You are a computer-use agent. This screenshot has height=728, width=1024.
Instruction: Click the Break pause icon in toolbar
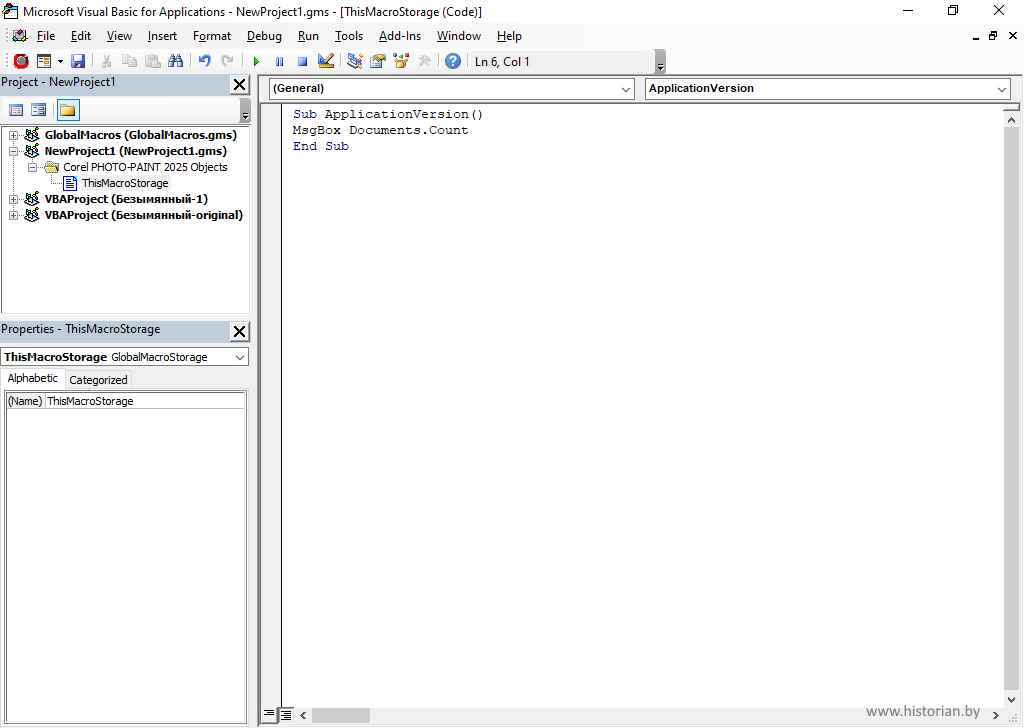coord(279,62)
